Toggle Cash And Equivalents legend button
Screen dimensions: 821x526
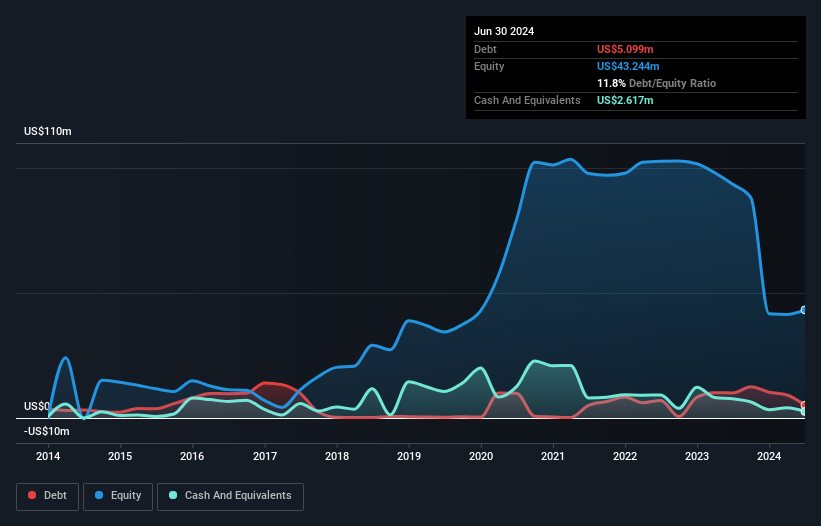(x=230, y=496)
